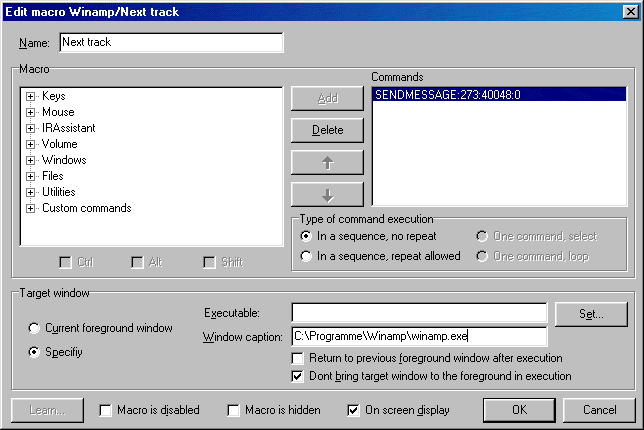
Task: Select the Volume label in the tree
Action: coord(60,144)
